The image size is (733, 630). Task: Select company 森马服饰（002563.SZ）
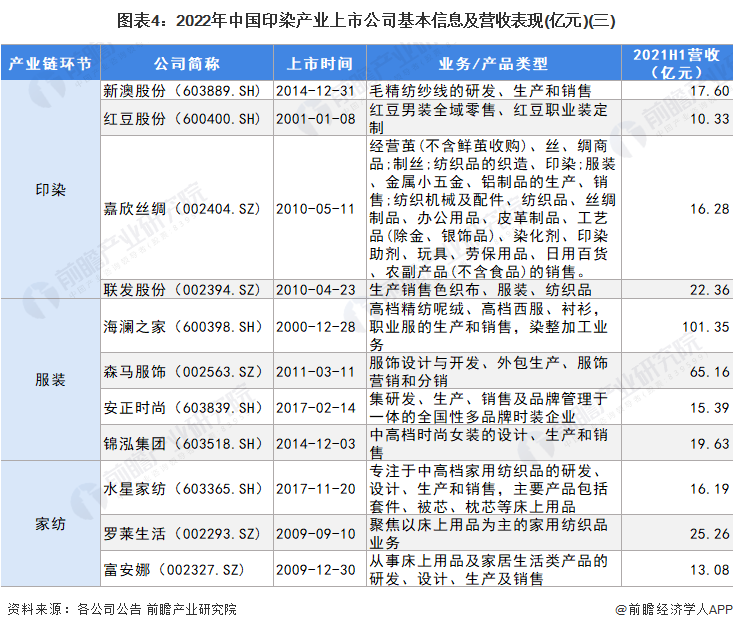pos(182,372)
